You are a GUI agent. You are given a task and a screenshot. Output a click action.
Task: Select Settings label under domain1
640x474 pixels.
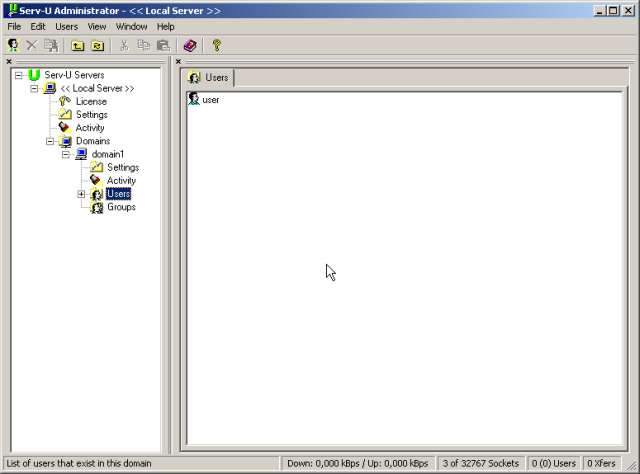(x=123, y=167)
